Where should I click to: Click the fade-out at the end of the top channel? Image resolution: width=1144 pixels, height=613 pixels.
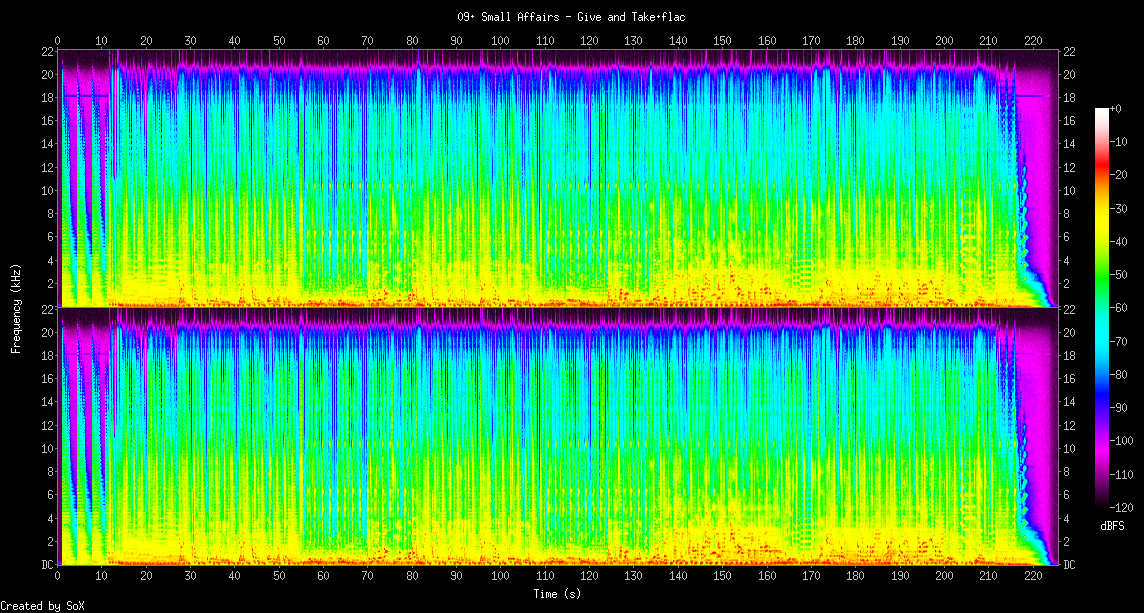pyautogui.click(x=1030, y=220)
